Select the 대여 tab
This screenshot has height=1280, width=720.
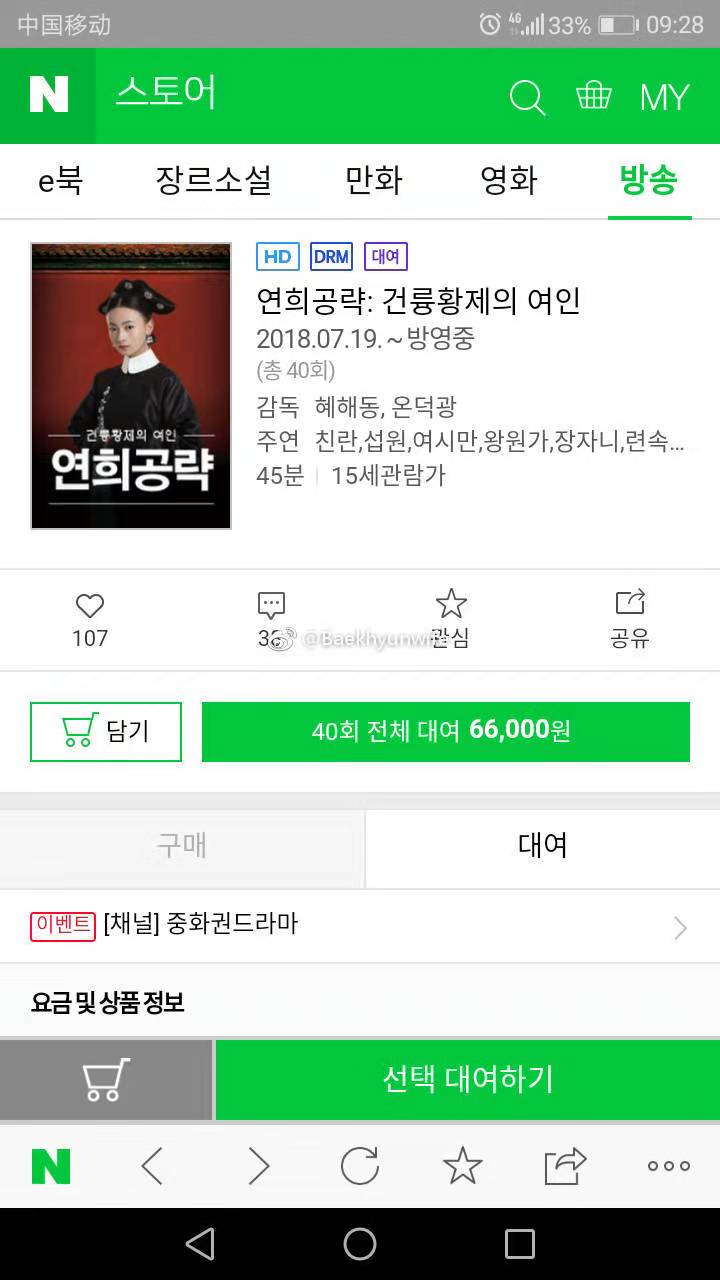543,846
